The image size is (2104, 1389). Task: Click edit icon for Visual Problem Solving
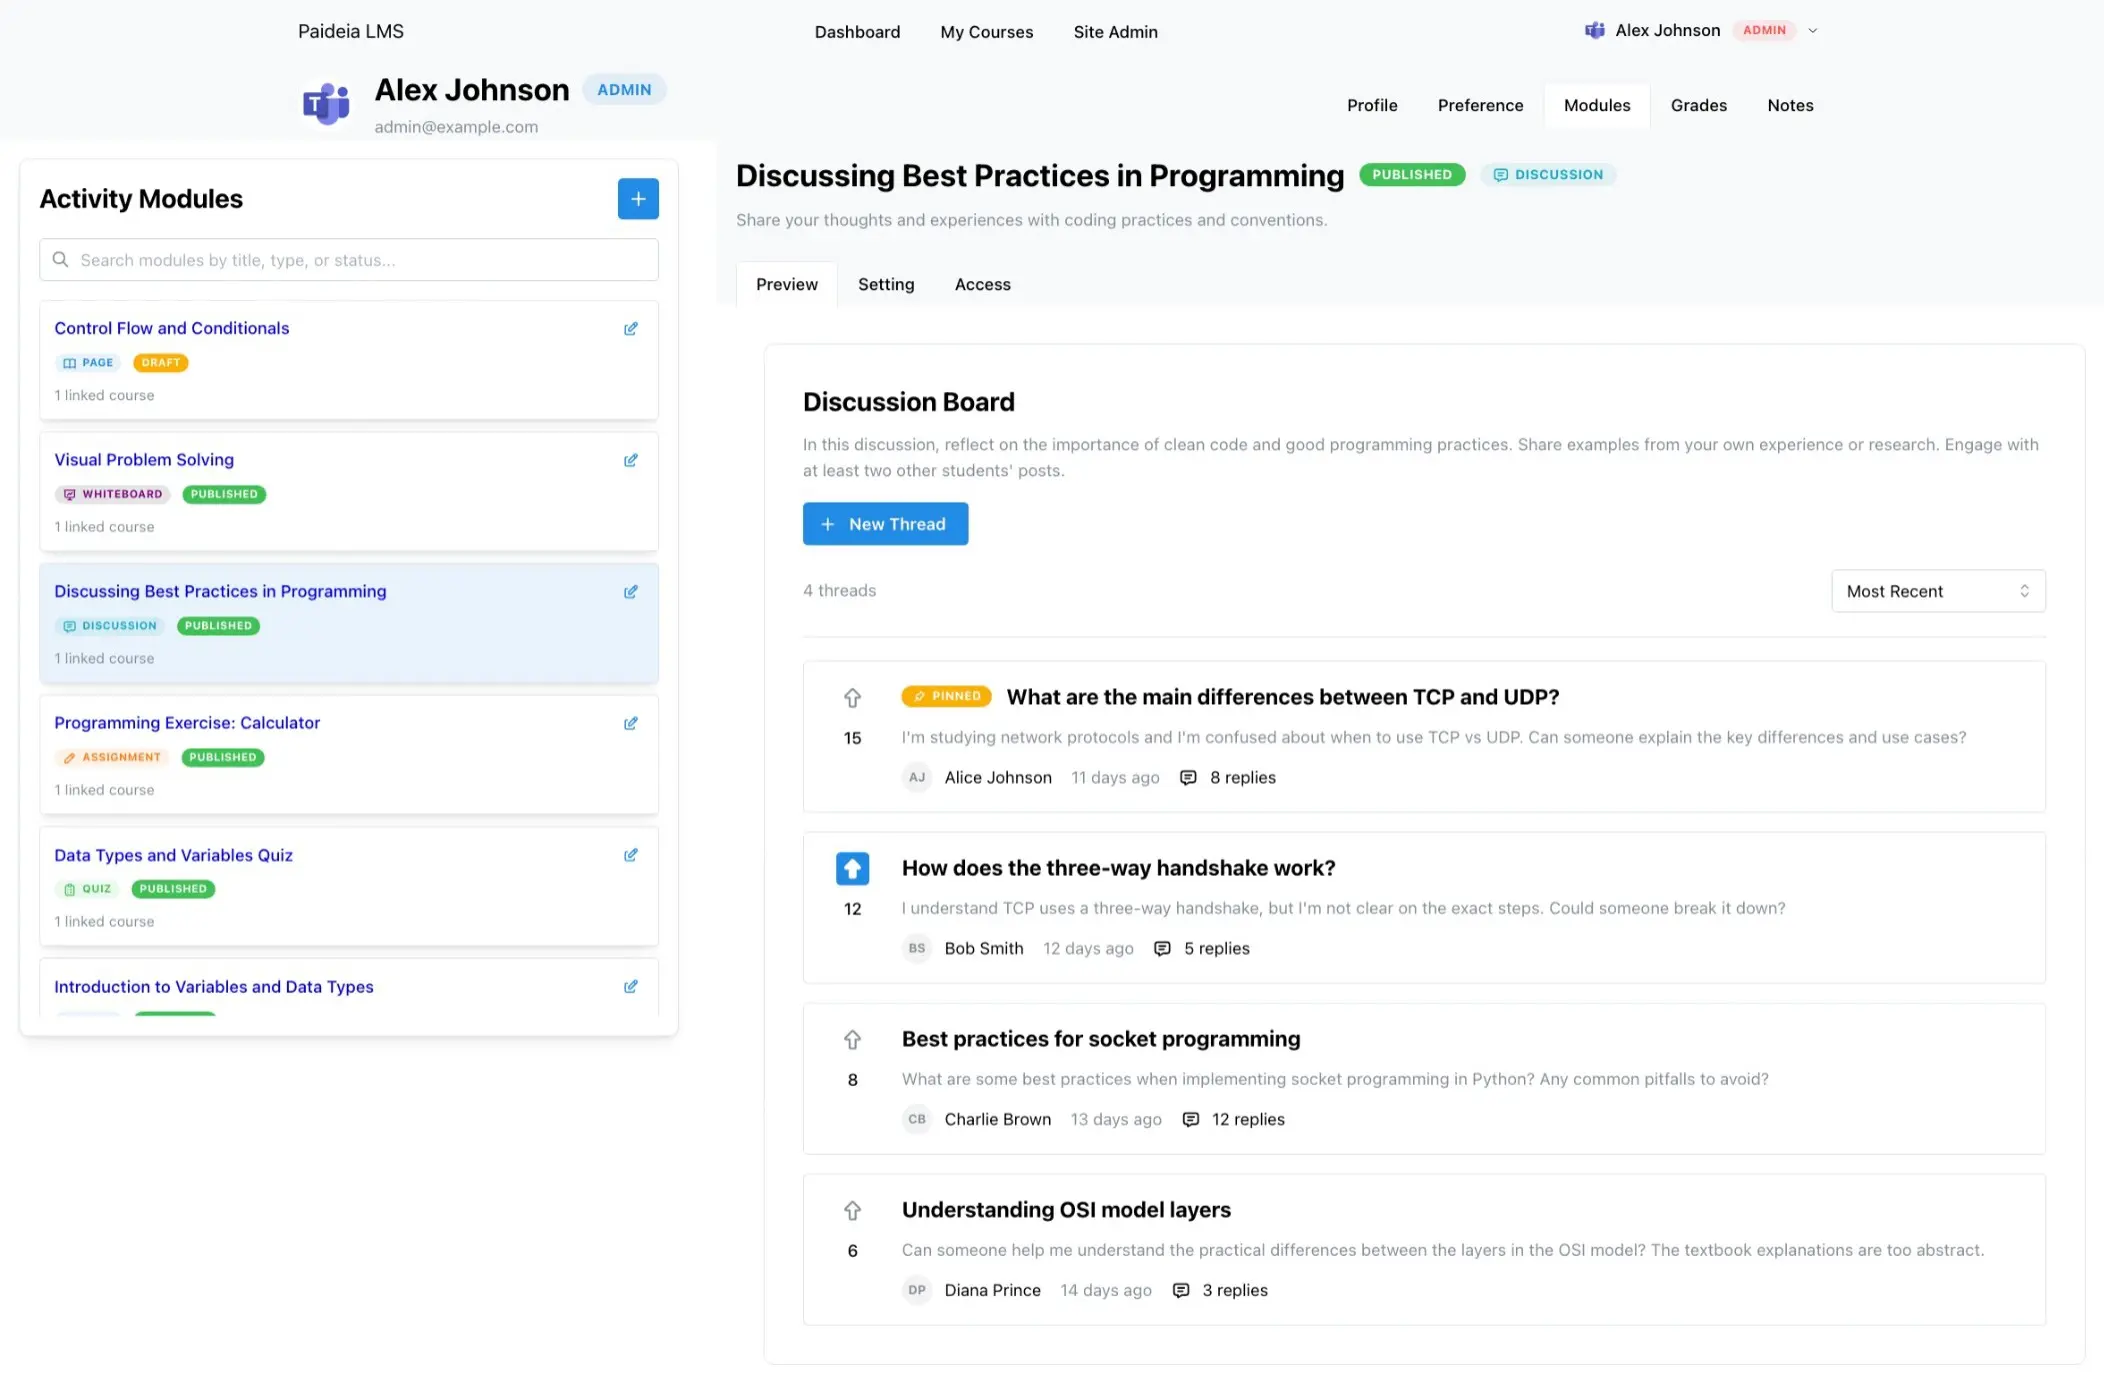pyautogui.click(x=631, y=461)
